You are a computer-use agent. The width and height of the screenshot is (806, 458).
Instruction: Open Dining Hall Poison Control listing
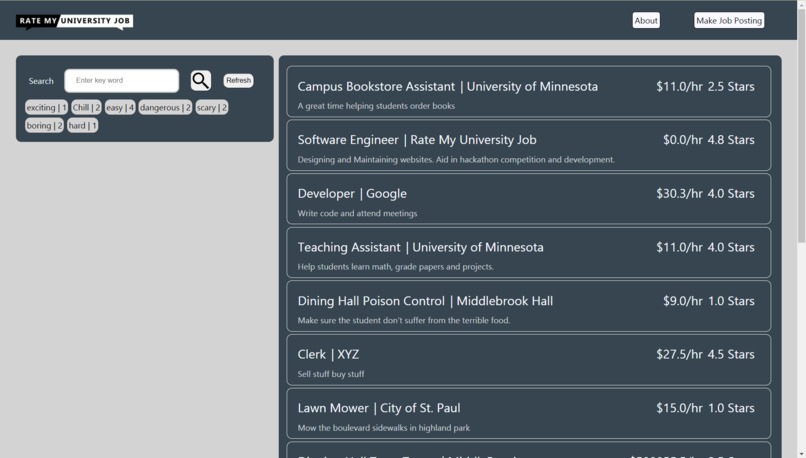528,306
